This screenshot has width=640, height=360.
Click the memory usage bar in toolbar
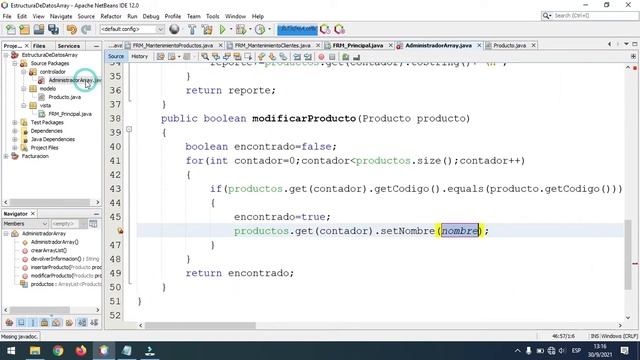click(x=297, y=29)
